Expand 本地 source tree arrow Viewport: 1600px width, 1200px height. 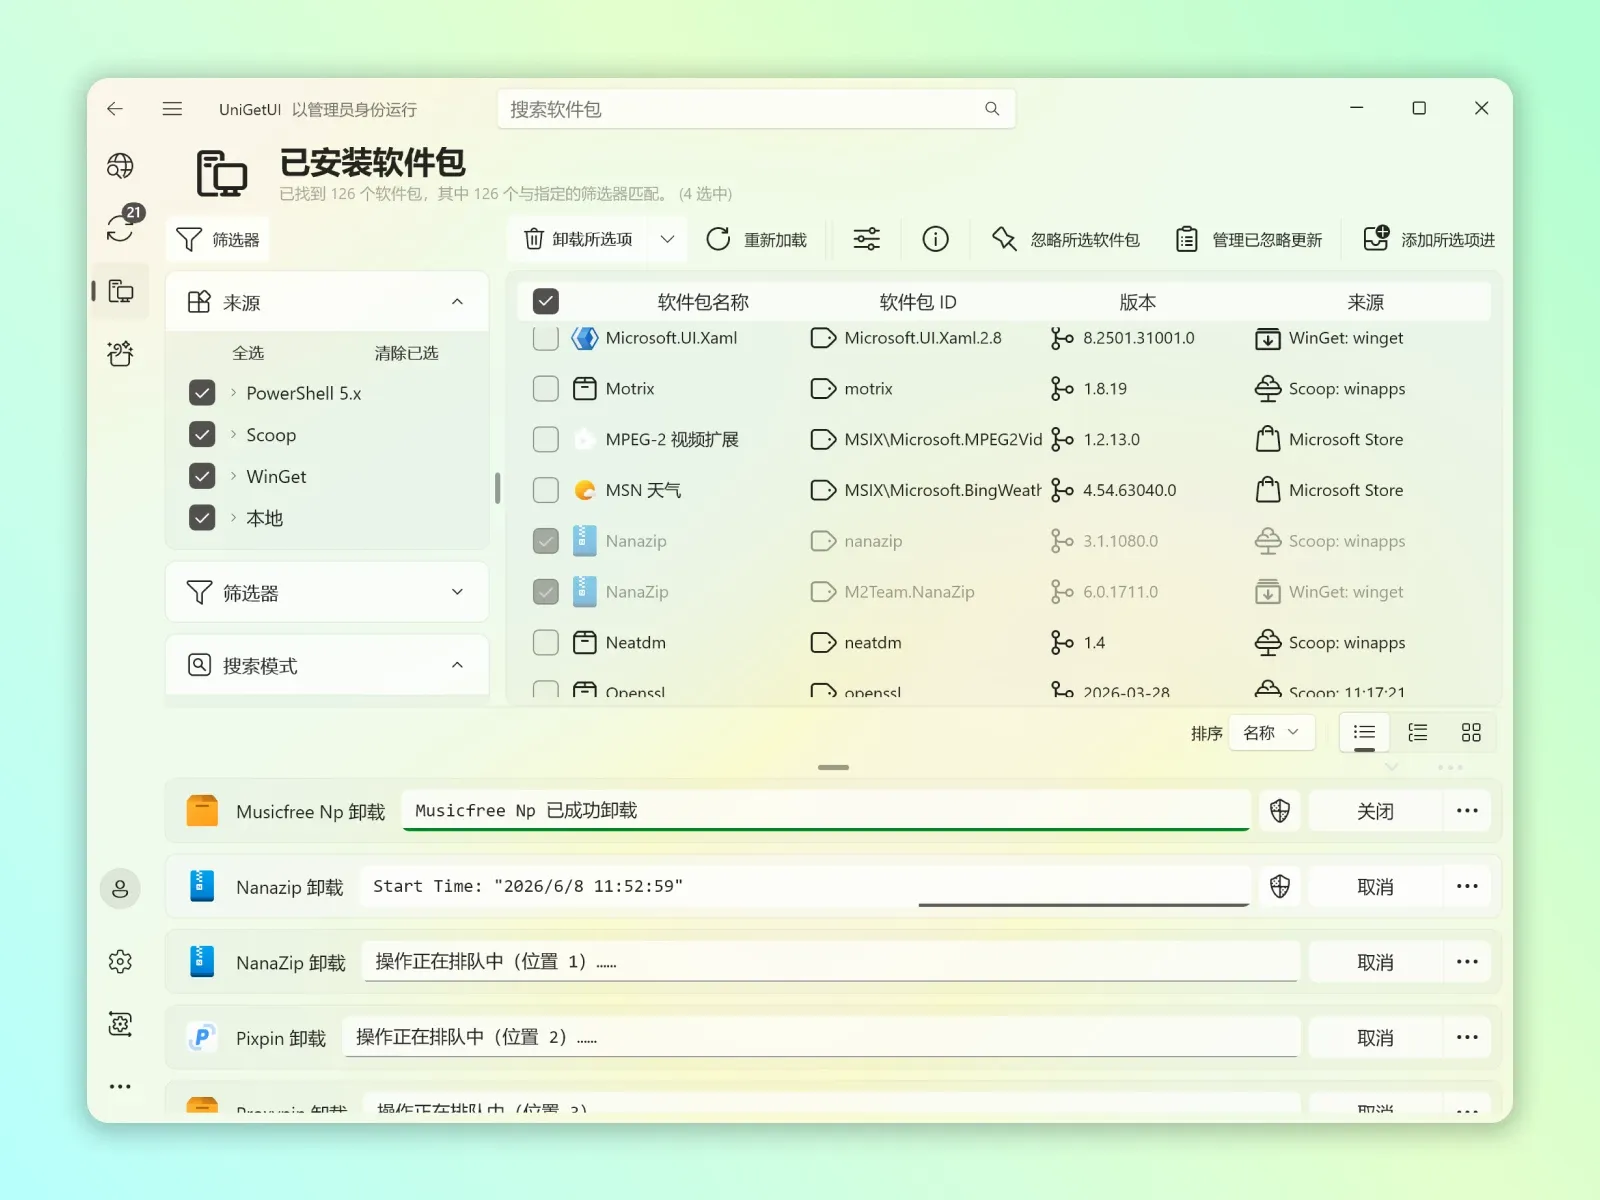point(233,518)
